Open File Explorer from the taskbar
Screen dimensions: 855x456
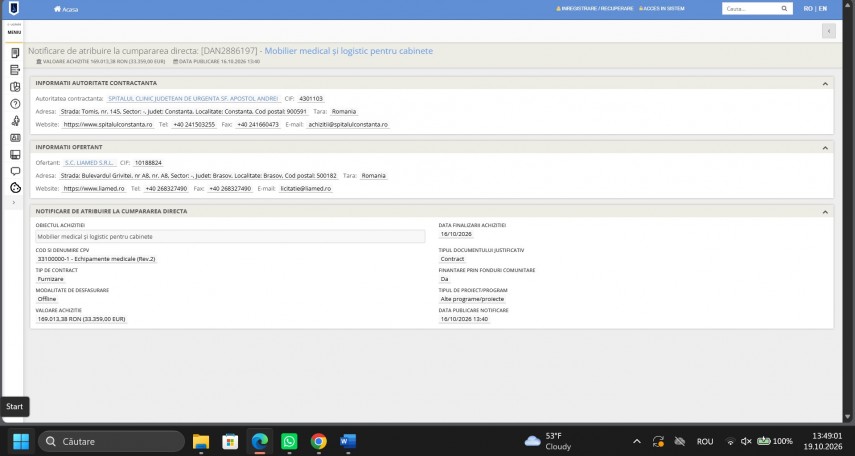[x=201, y=441]
